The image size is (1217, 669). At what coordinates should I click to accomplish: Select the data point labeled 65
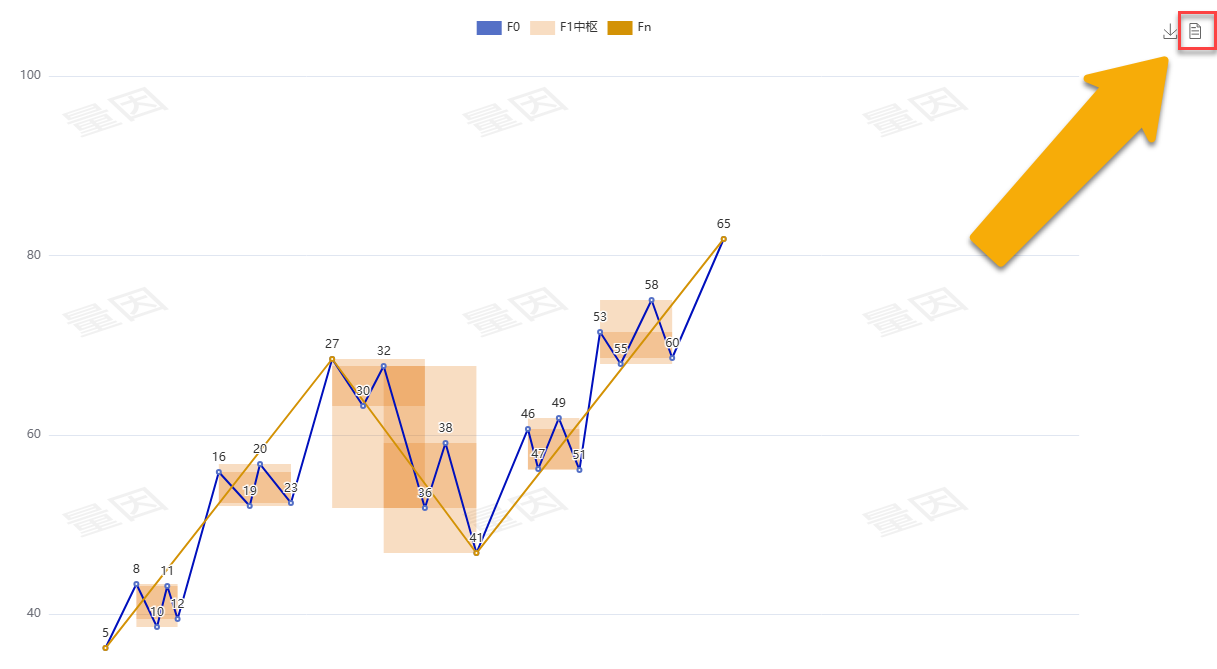click(x=722, y=239)
